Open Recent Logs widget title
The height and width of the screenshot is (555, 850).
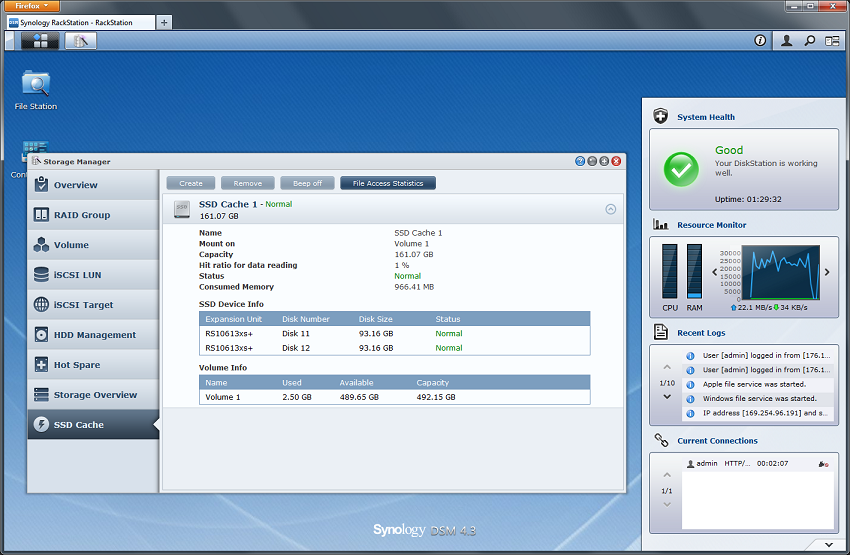[x=701, y=333]
